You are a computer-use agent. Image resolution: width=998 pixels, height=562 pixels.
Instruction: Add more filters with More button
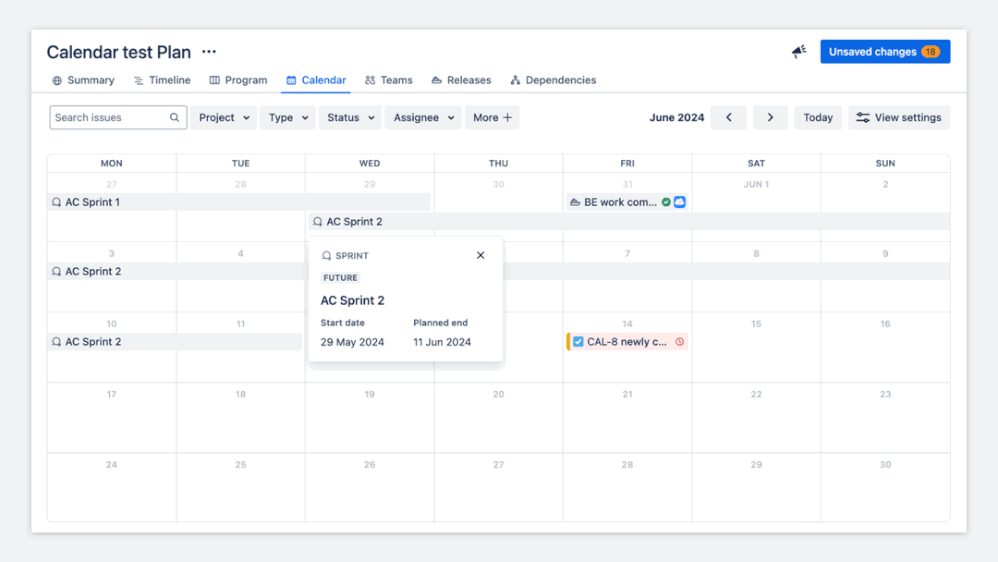click(x=492, y=118)
